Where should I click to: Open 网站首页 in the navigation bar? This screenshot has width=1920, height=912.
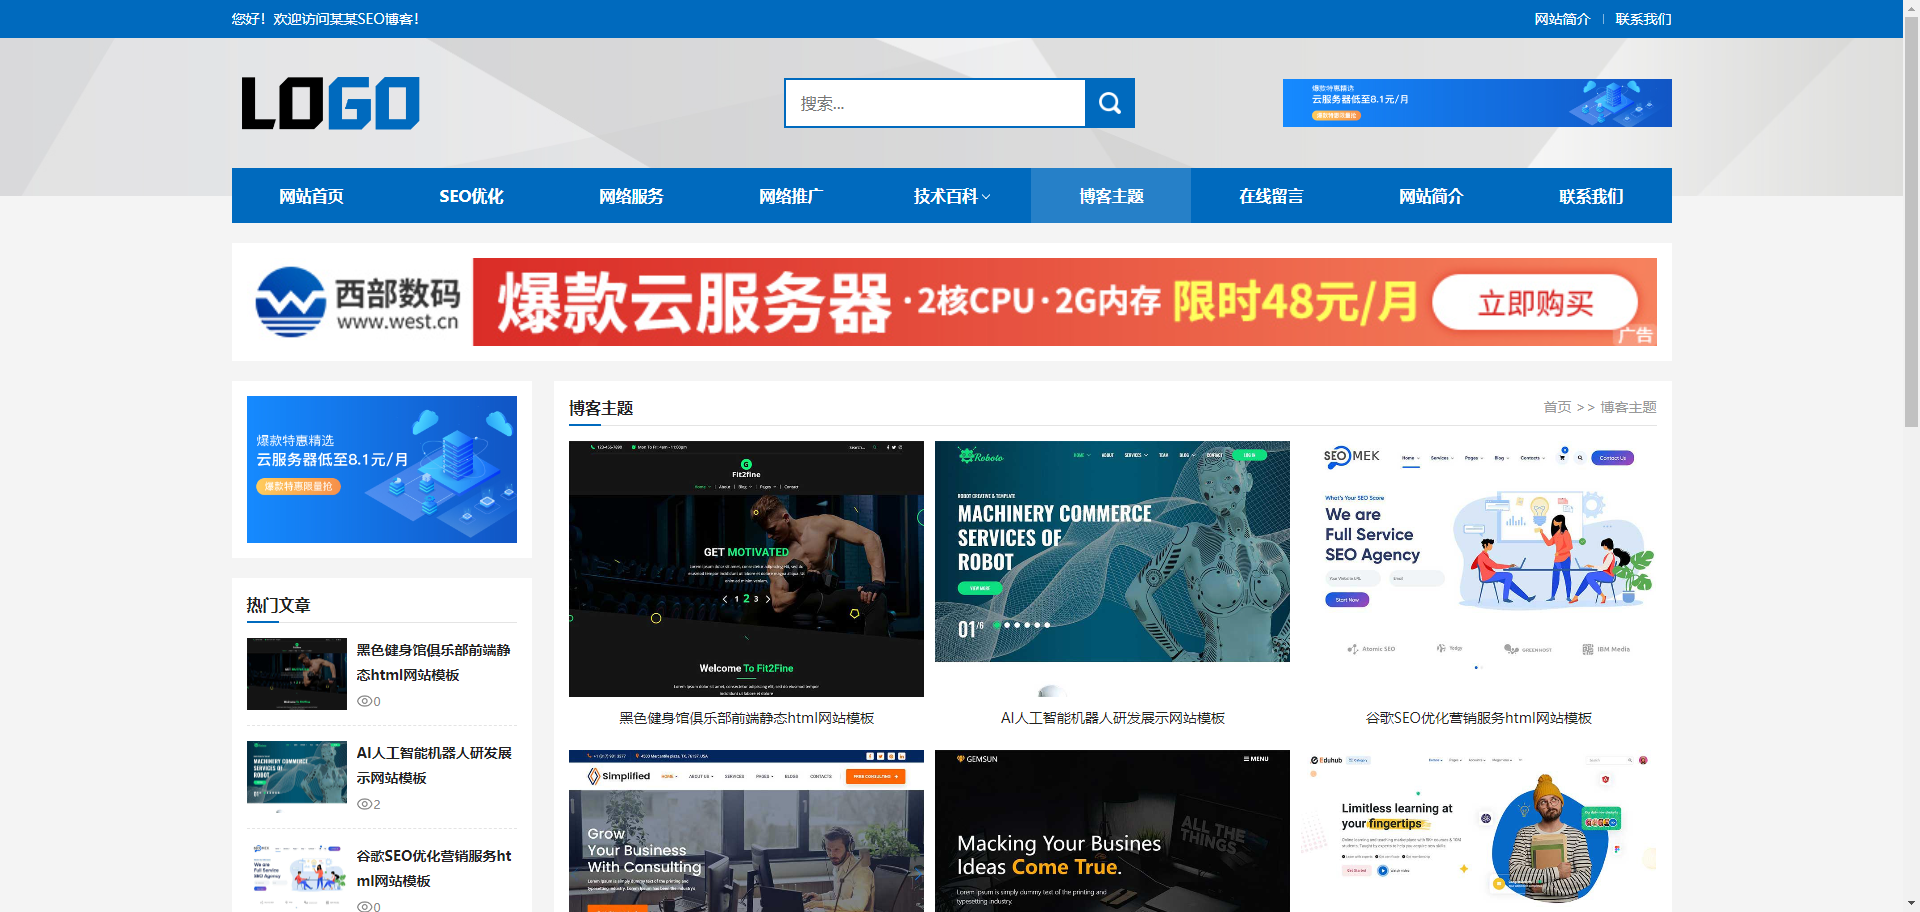(311, 196)
